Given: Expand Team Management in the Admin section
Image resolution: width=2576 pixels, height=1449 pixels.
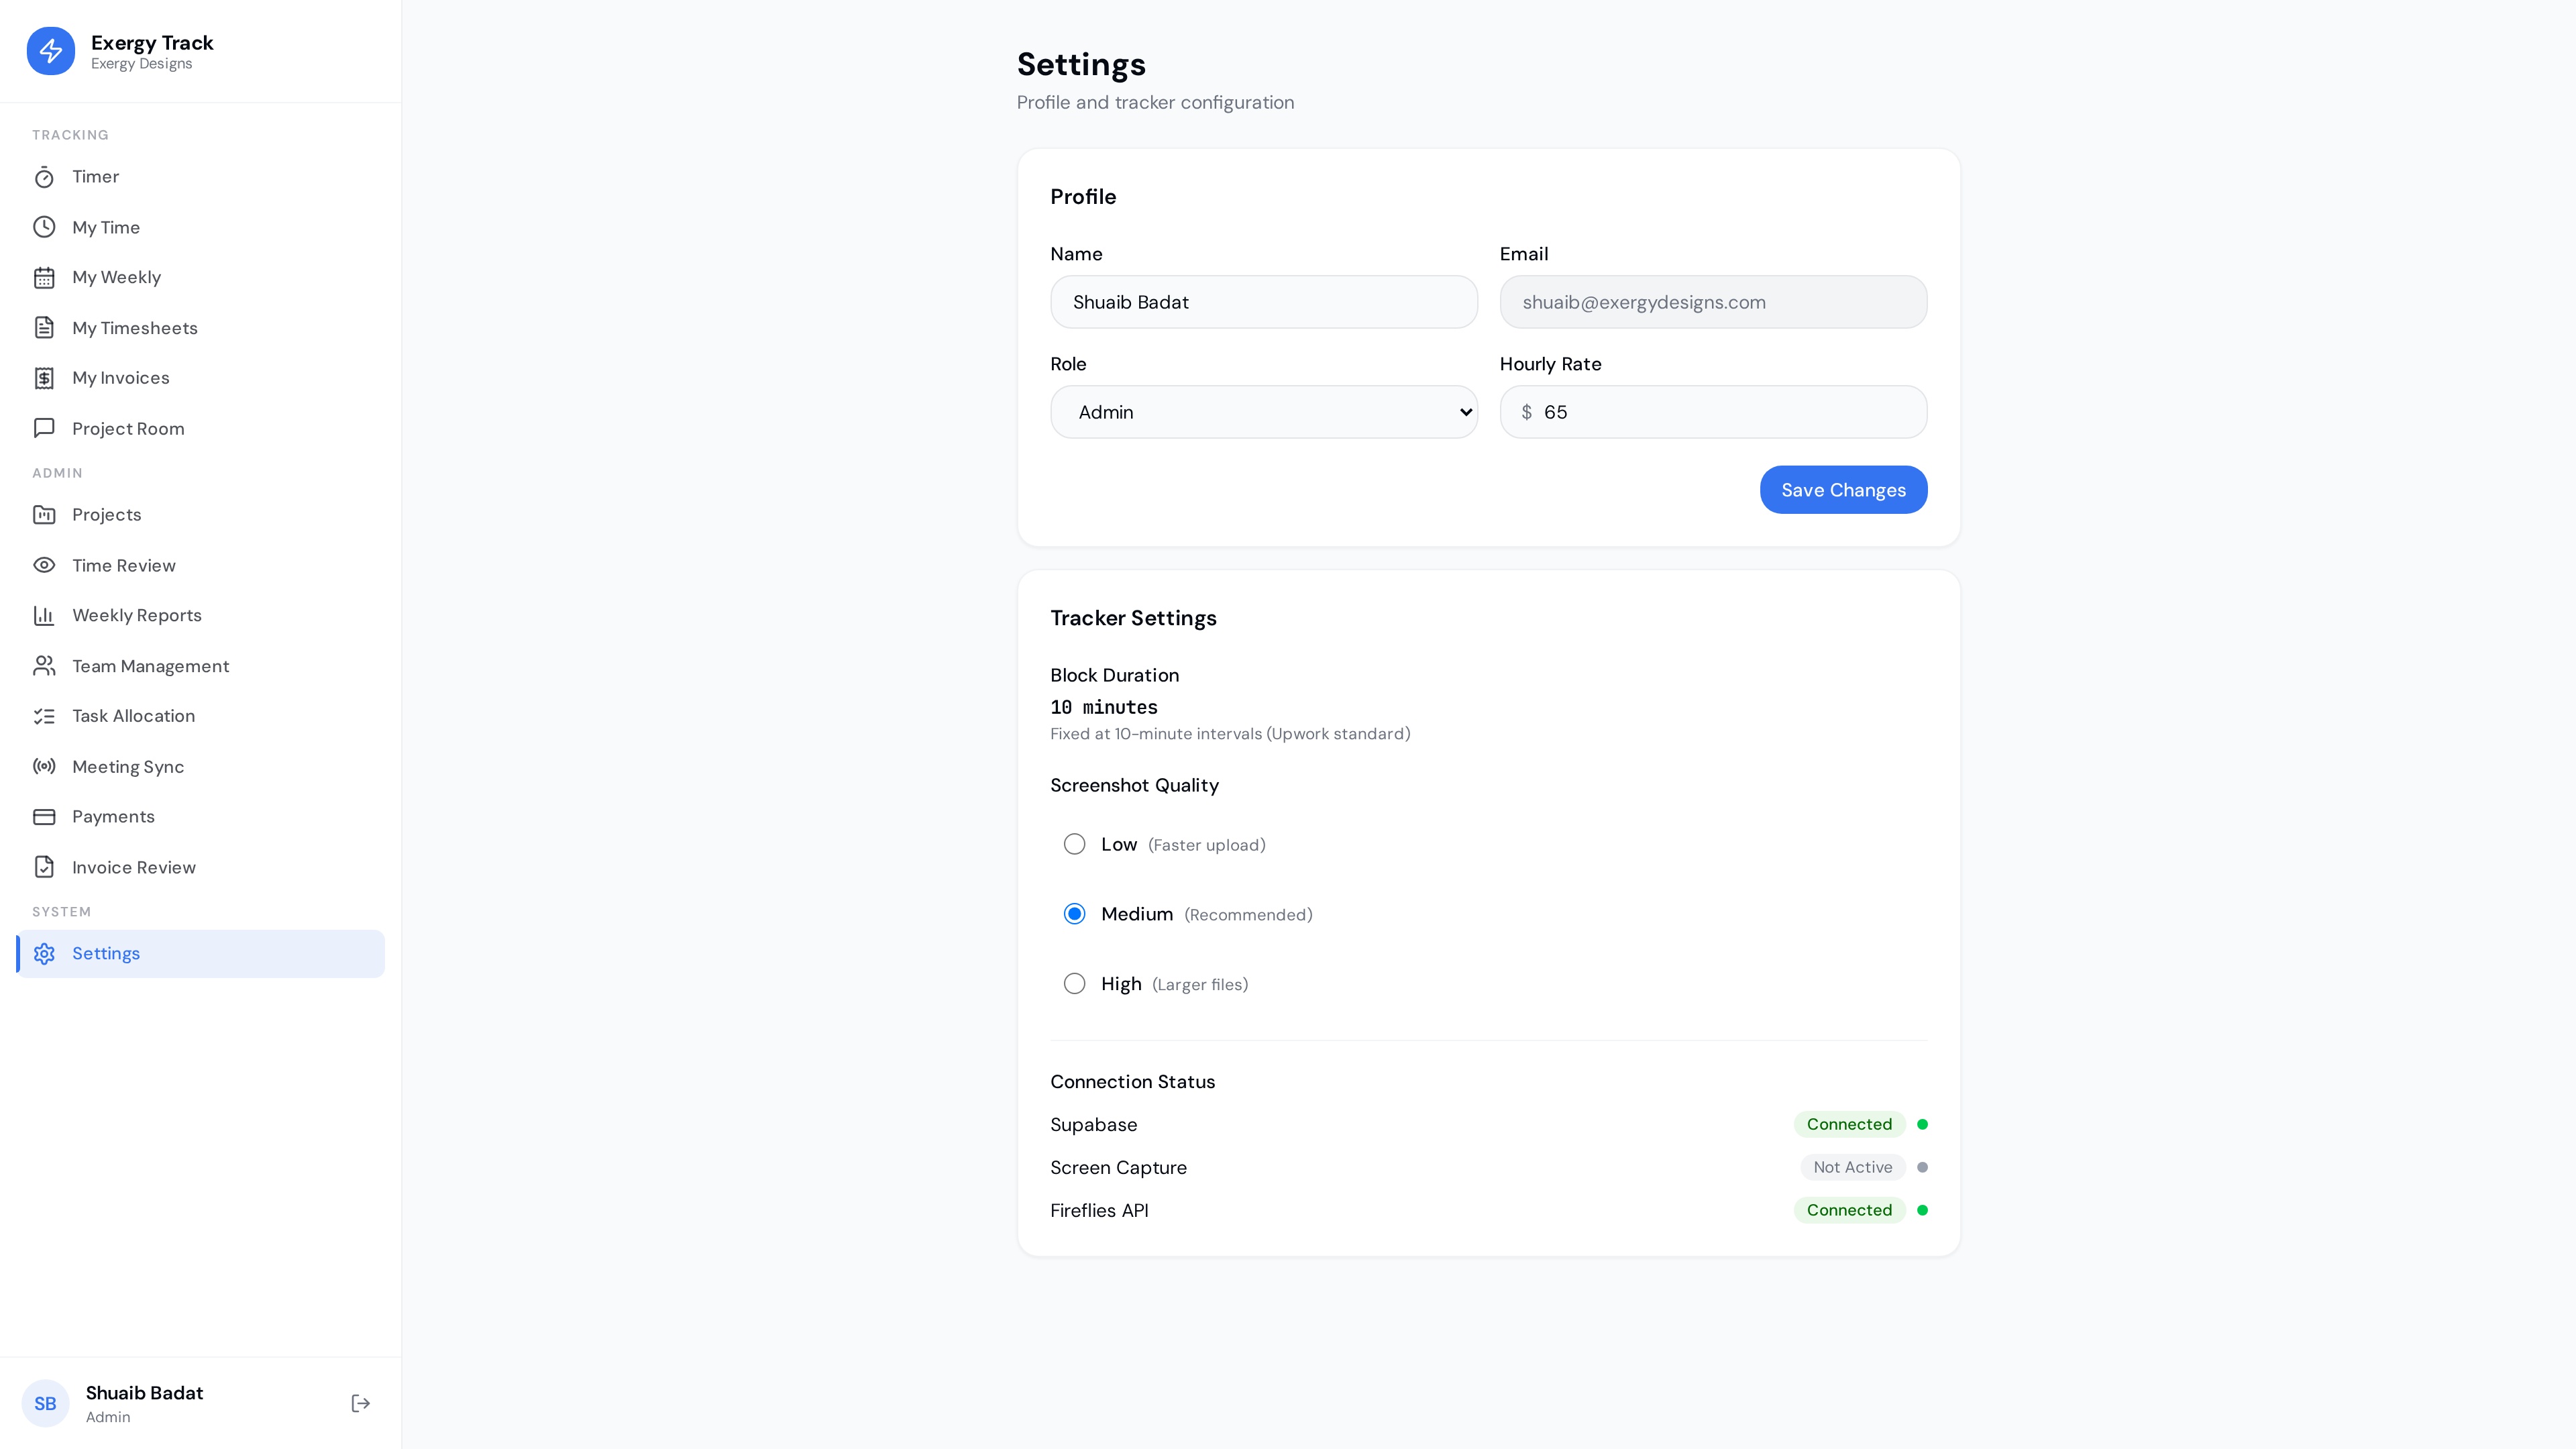Looking at the screenshot, I should [x=151, y=665].
